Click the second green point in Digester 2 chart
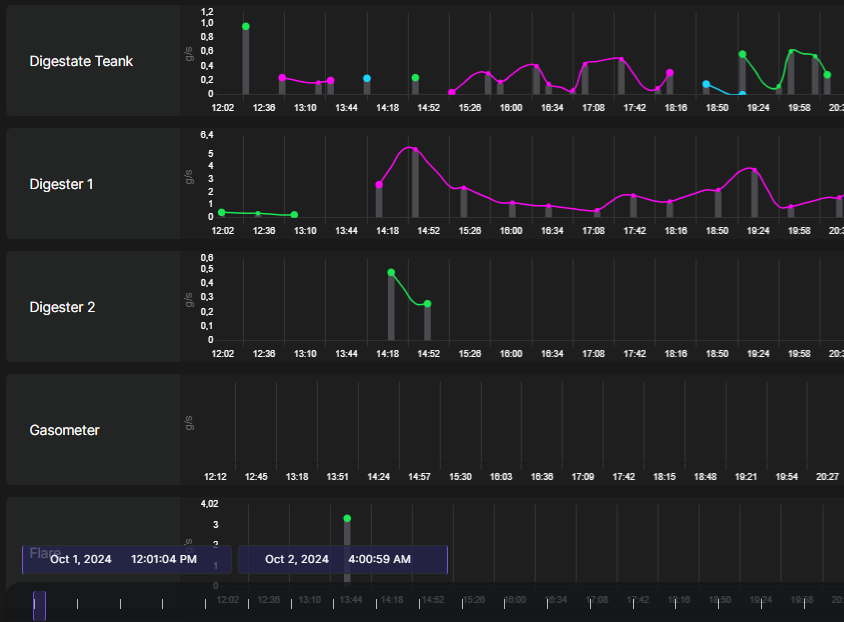Image resolution: width=844 pixels, height=622 pixels. click(427, 304)
